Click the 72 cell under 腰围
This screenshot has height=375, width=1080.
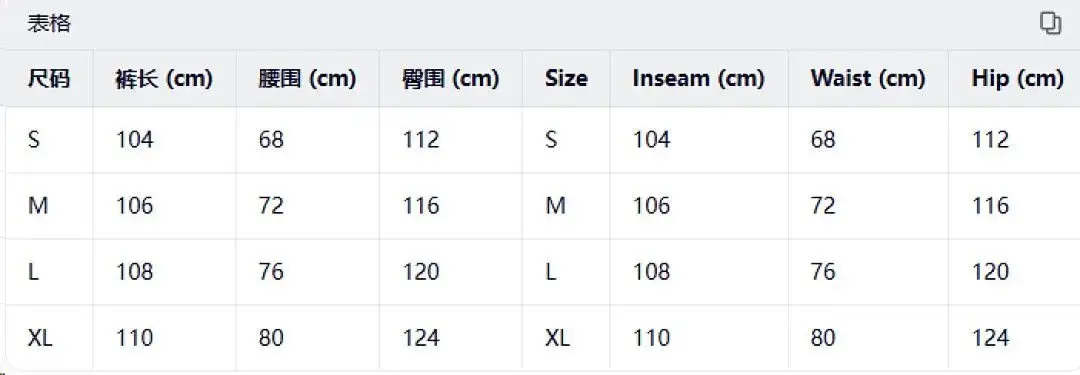pyautogui.click(x=271, y=205)
